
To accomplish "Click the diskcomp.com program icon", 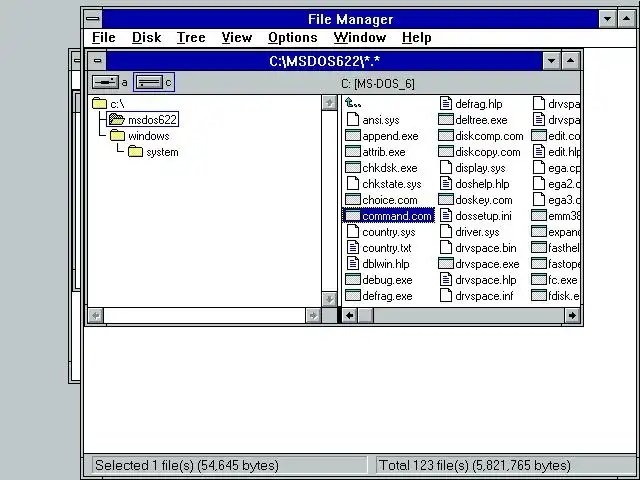I will click(446, 135).
